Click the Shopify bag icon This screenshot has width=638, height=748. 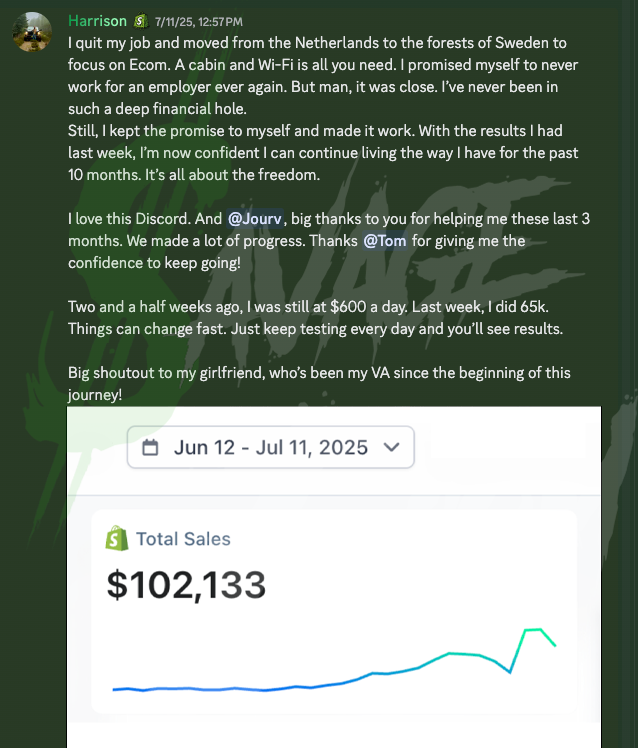117,539
